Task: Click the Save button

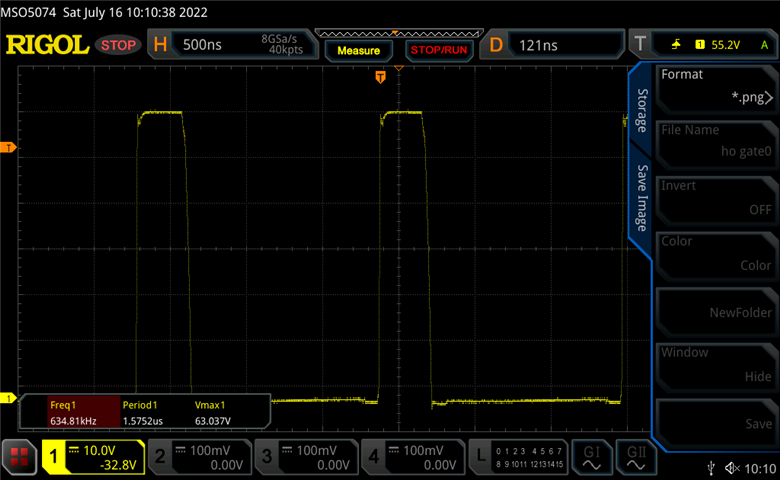Action: 716,424
